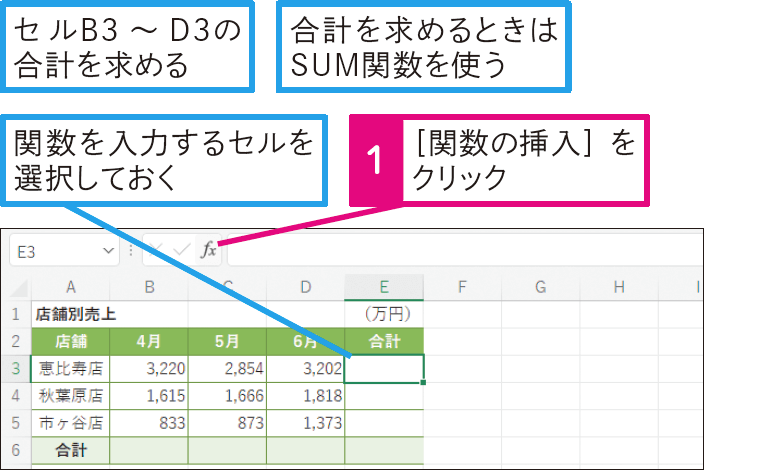Select column G header
Screen dimensions: 783x470
click(x=541, y=287)
